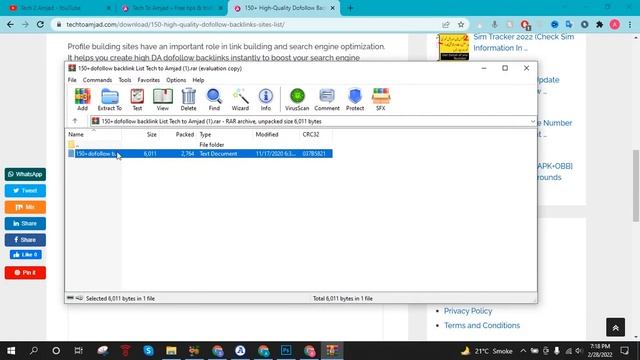
Task: Run the Test archive tool
Action: 137,99
